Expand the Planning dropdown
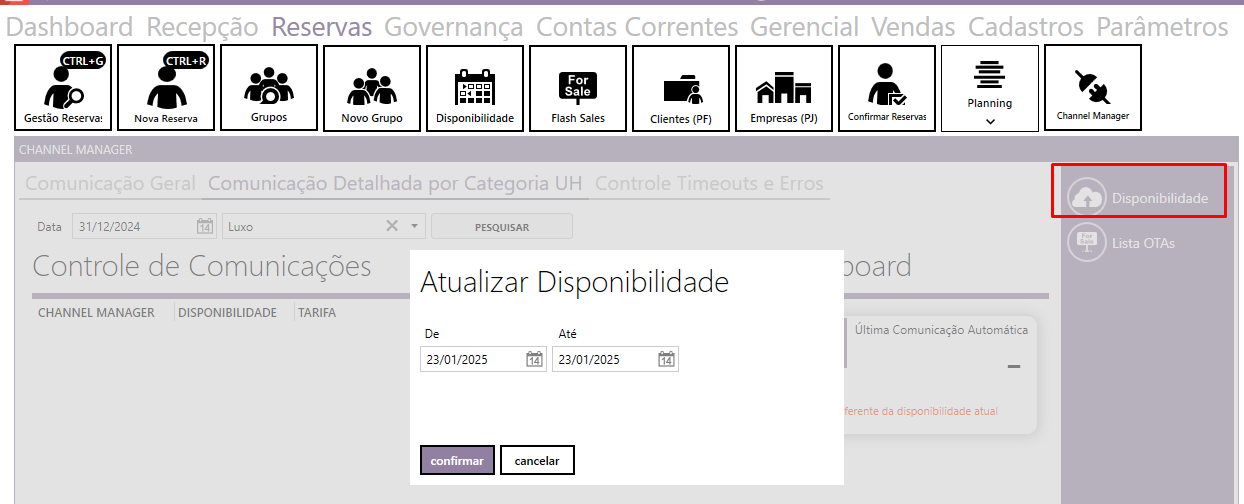The image size is (1244, 504). 989,121
